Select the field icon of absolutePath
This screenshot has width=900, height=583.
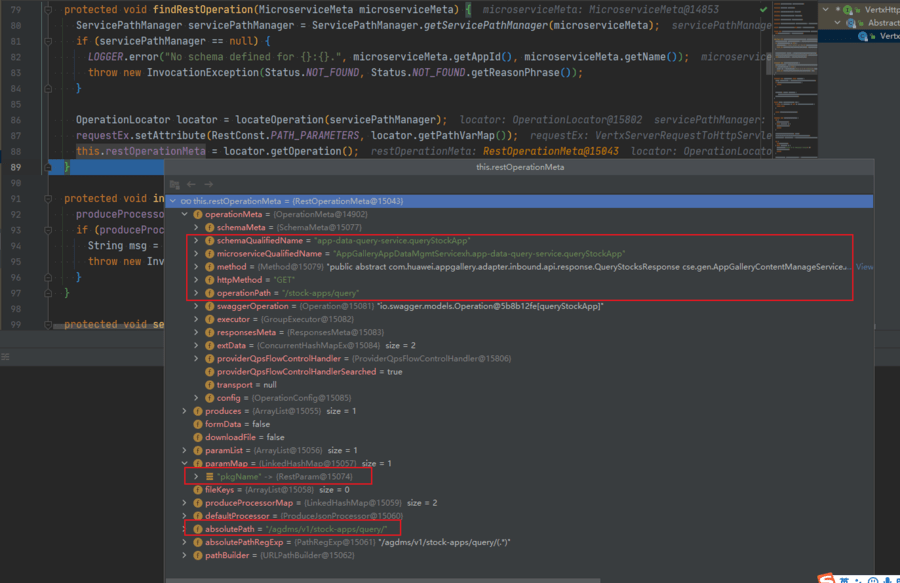click(198, 530)
